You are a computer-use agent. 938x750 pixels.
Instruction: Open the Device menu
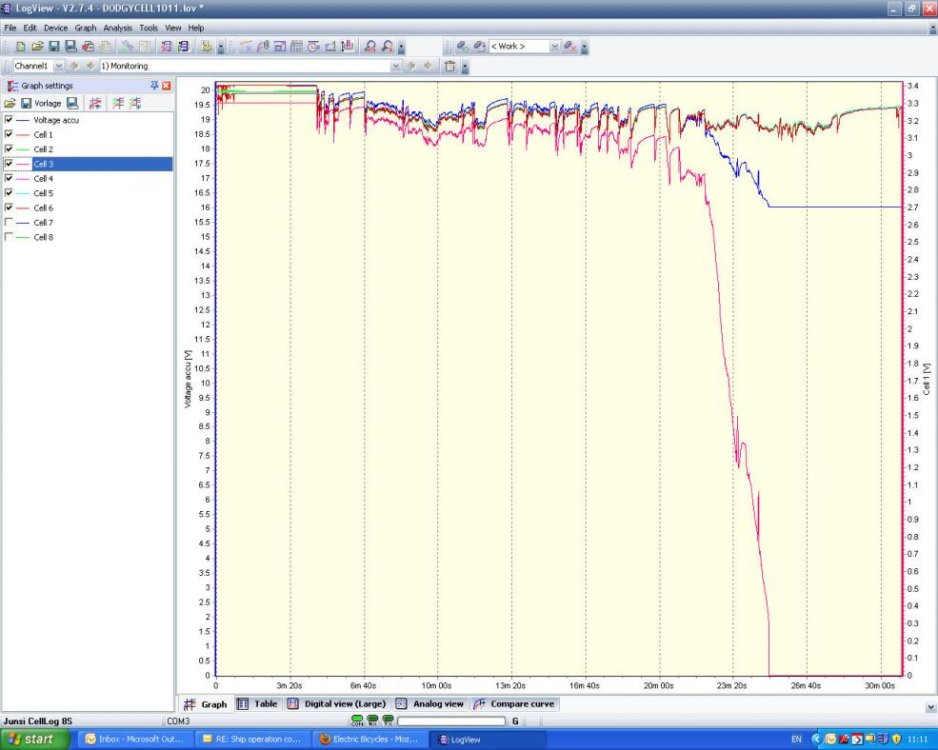coord(56,28)
